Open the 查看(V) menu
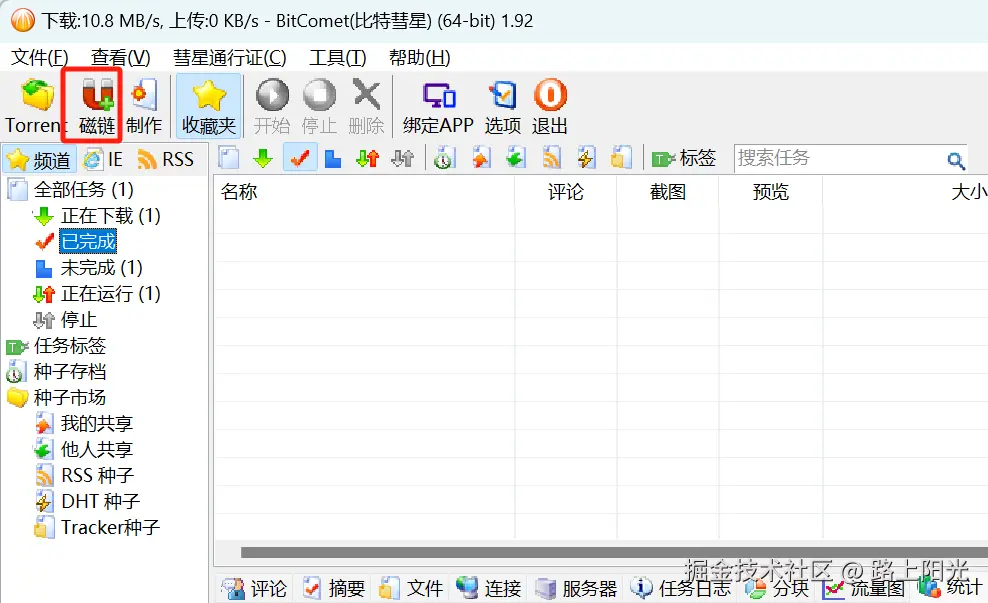 click(x=120, y=57)
